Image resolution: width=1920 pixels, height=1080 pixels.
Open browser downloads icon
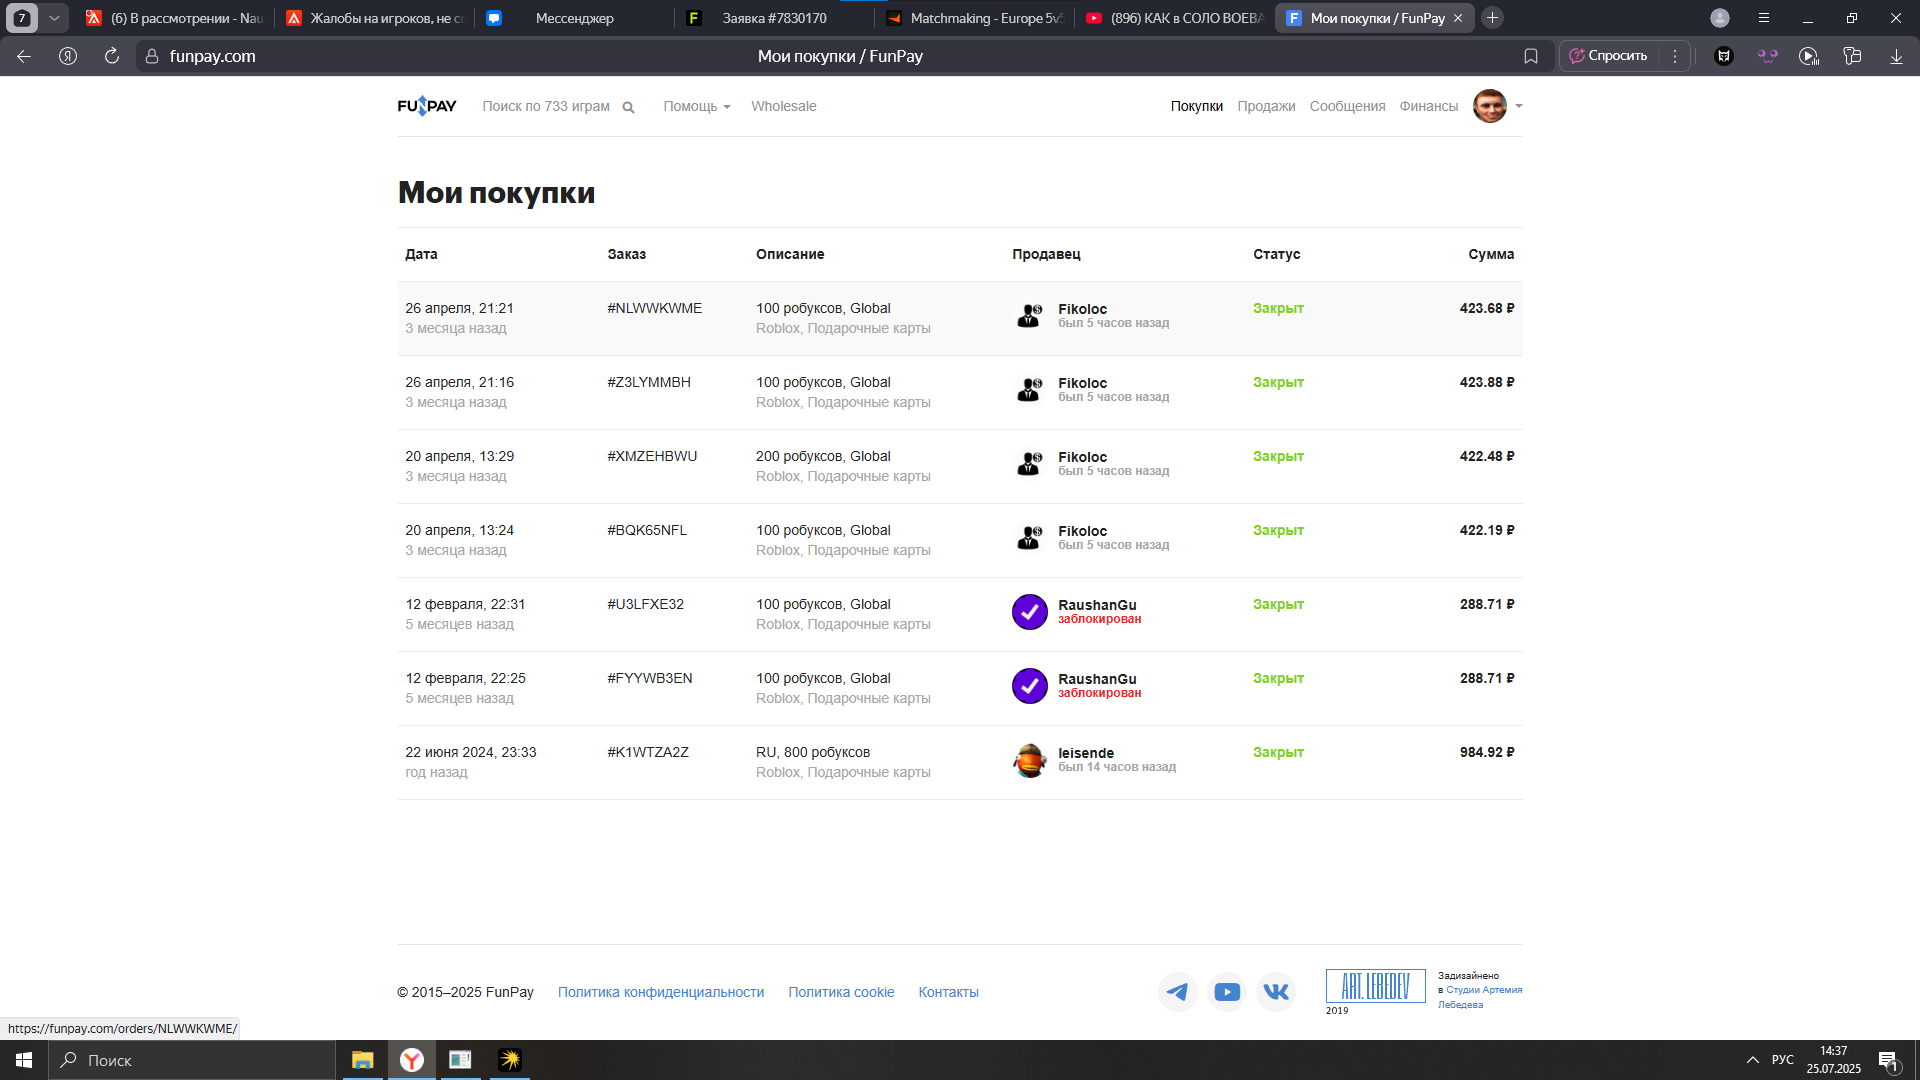[1896, 56]
